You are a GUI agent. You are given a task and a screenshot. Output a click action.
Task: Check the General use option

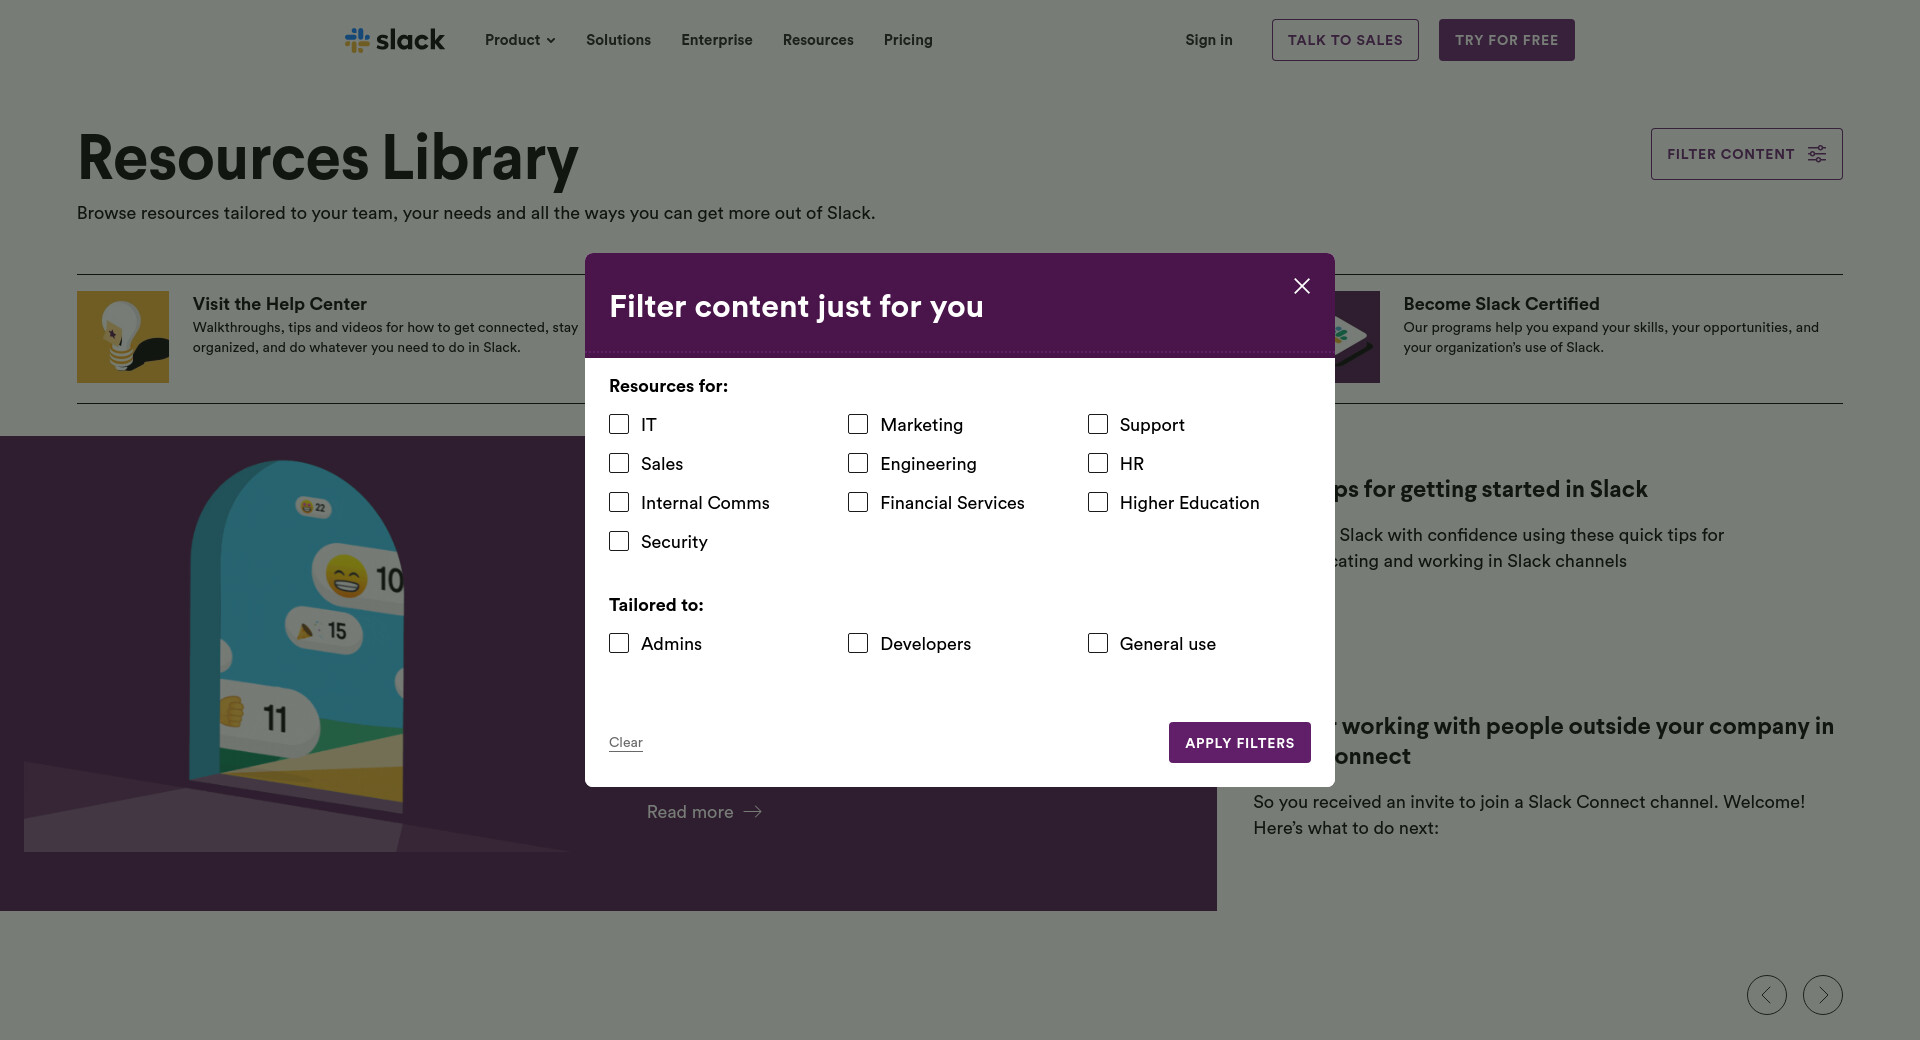point(1098,644)
